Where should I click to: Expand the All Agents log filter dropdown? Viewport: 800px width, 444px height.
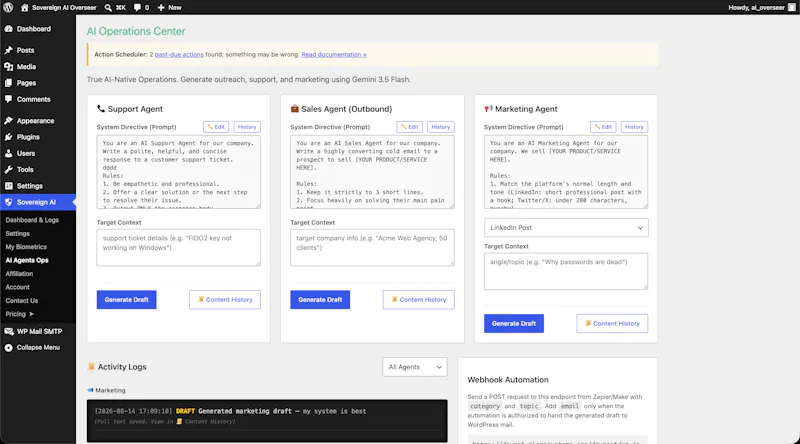415,367
